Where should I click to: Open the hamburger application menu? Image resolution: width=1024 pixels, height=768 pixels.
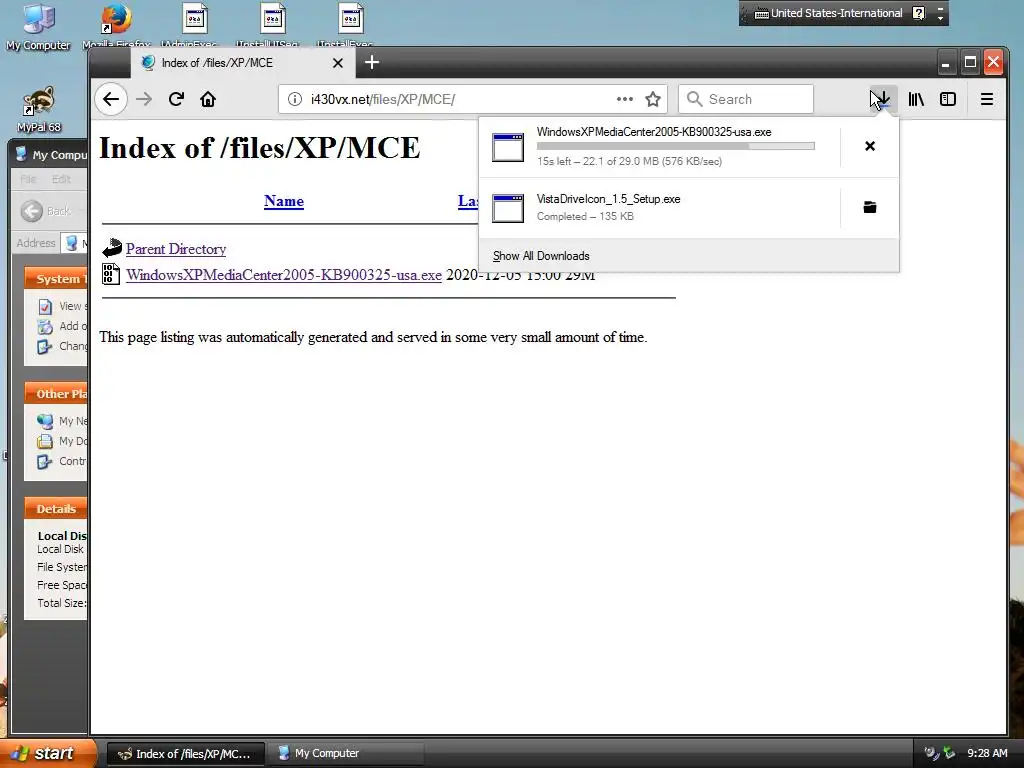987,99
